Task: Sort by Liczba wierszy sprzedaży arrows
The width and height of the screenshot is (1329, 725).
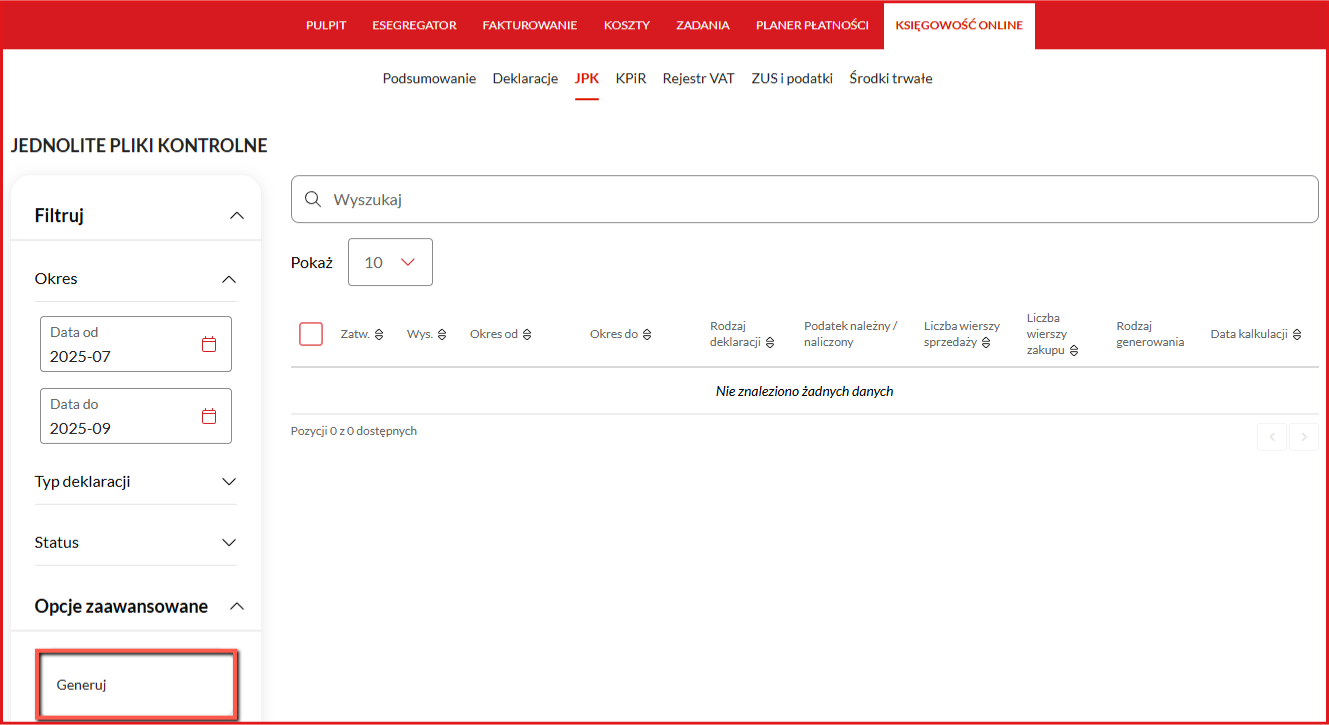Action: (x=986, y=342)
